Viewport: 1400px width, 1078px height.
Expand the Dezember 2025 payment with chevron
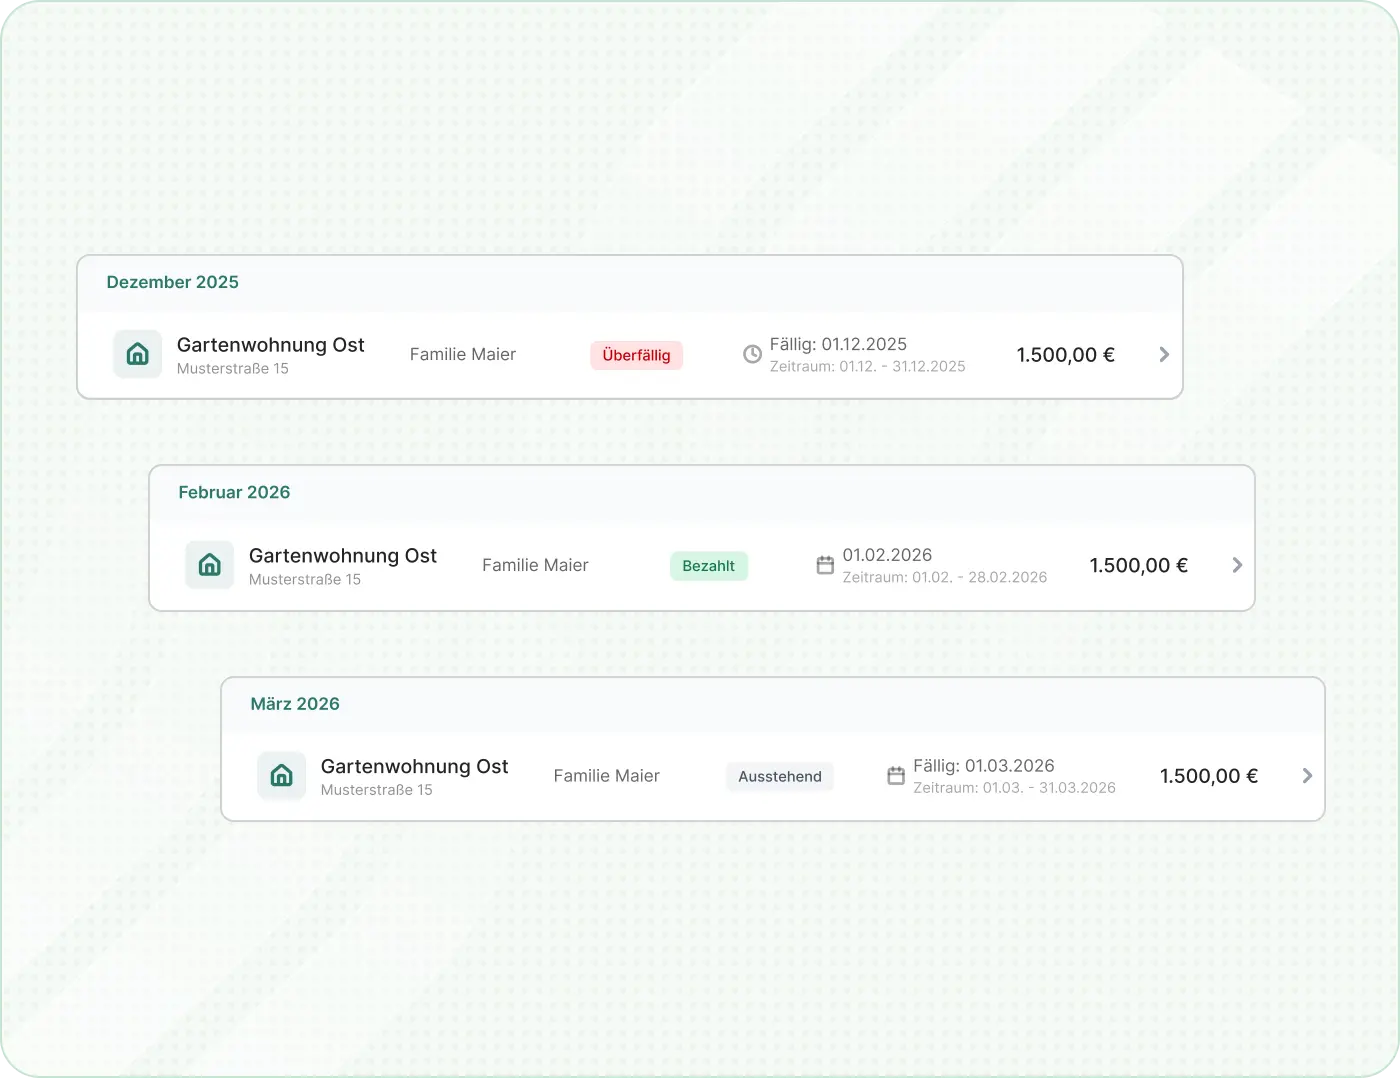[x=1163, y=354]
